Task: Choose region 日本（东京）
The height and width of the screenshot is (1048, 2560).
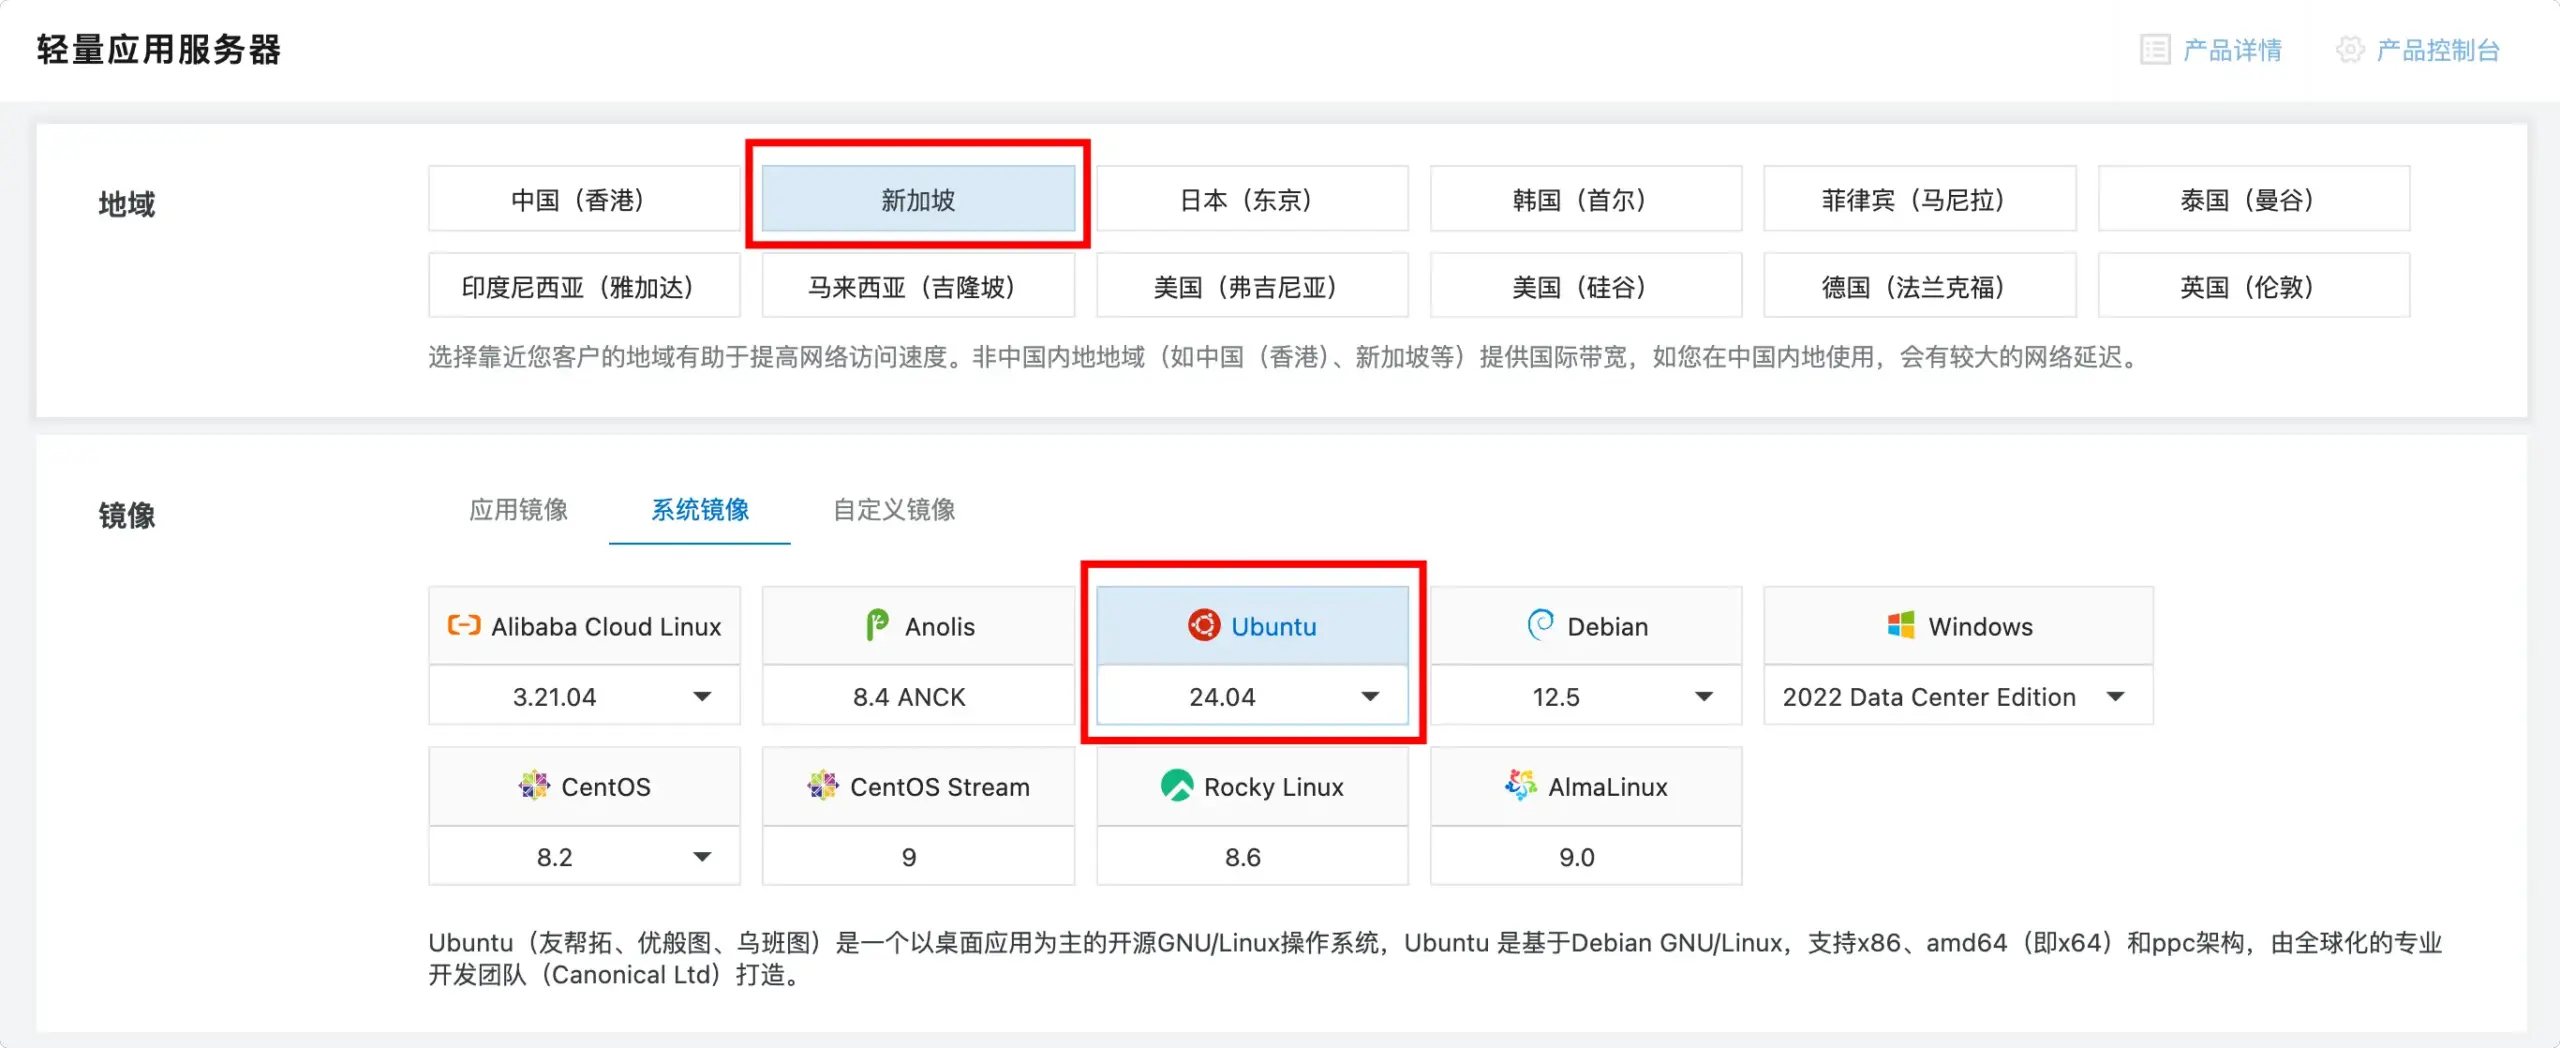Action: pos(1252,199)
